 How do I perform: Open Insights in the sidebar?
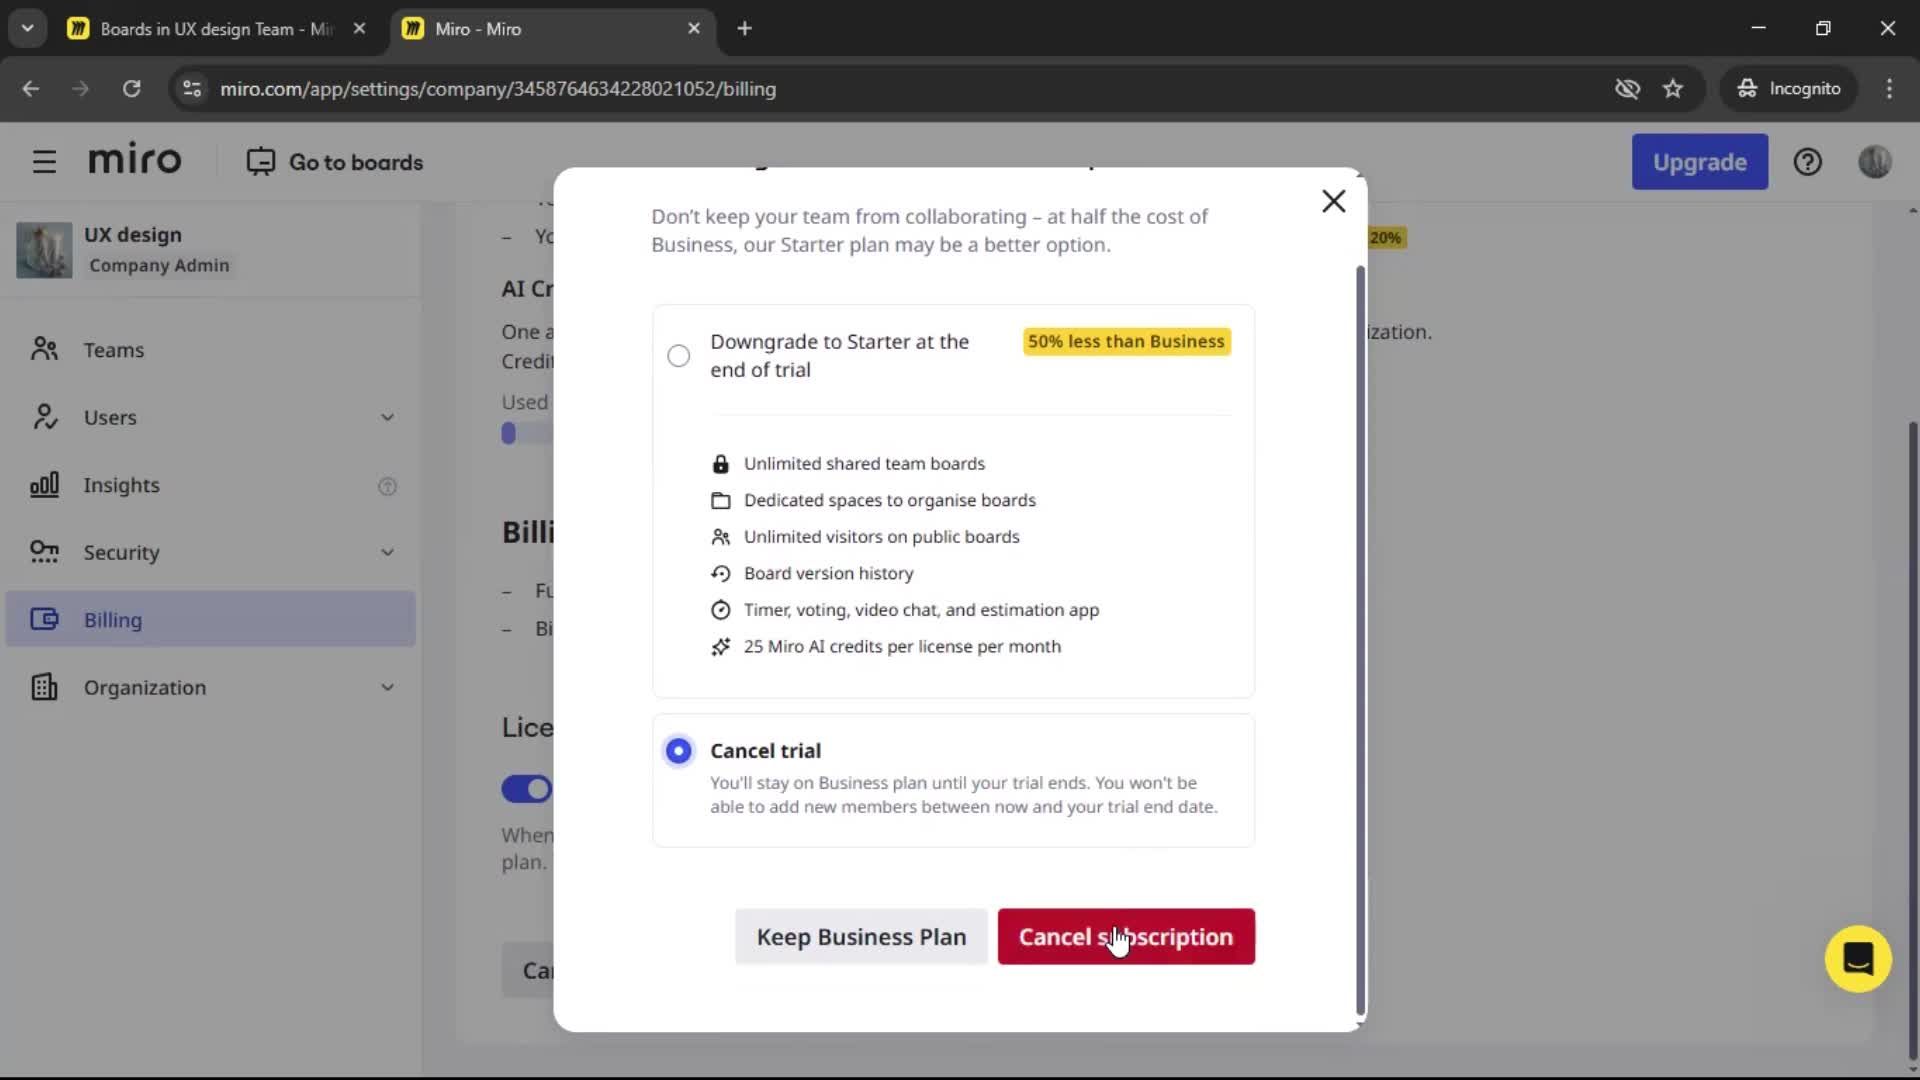pyautogui.click(x=210, y=485)
